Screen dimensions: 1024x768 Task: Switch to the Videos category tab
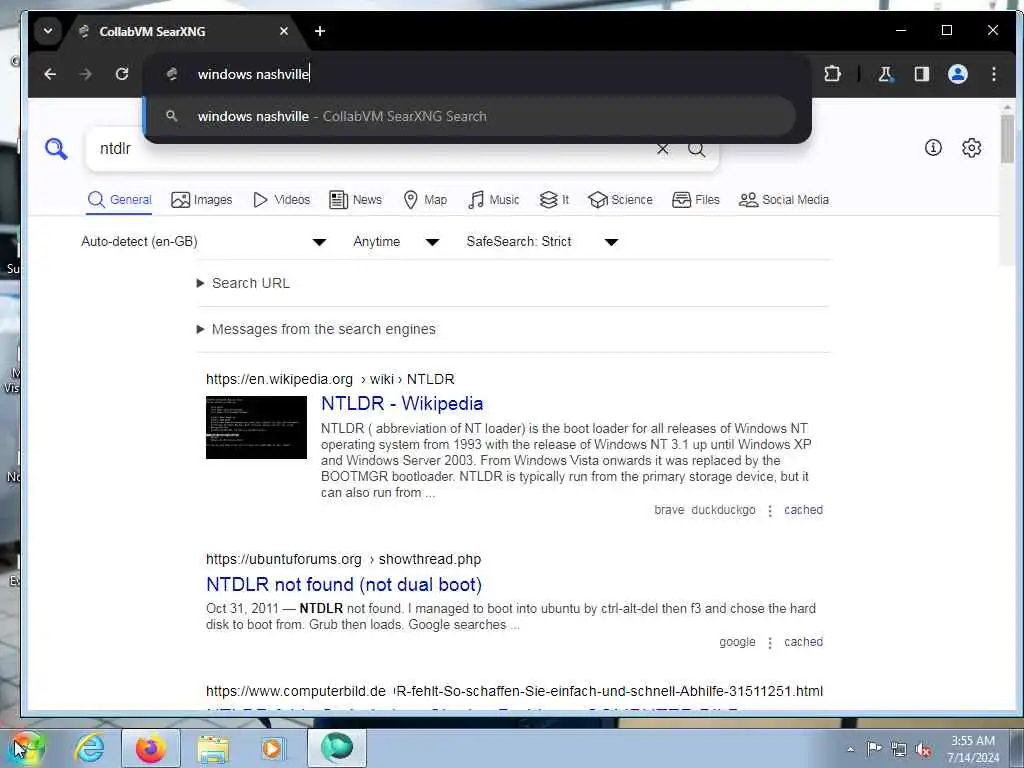tap(281, 200)
